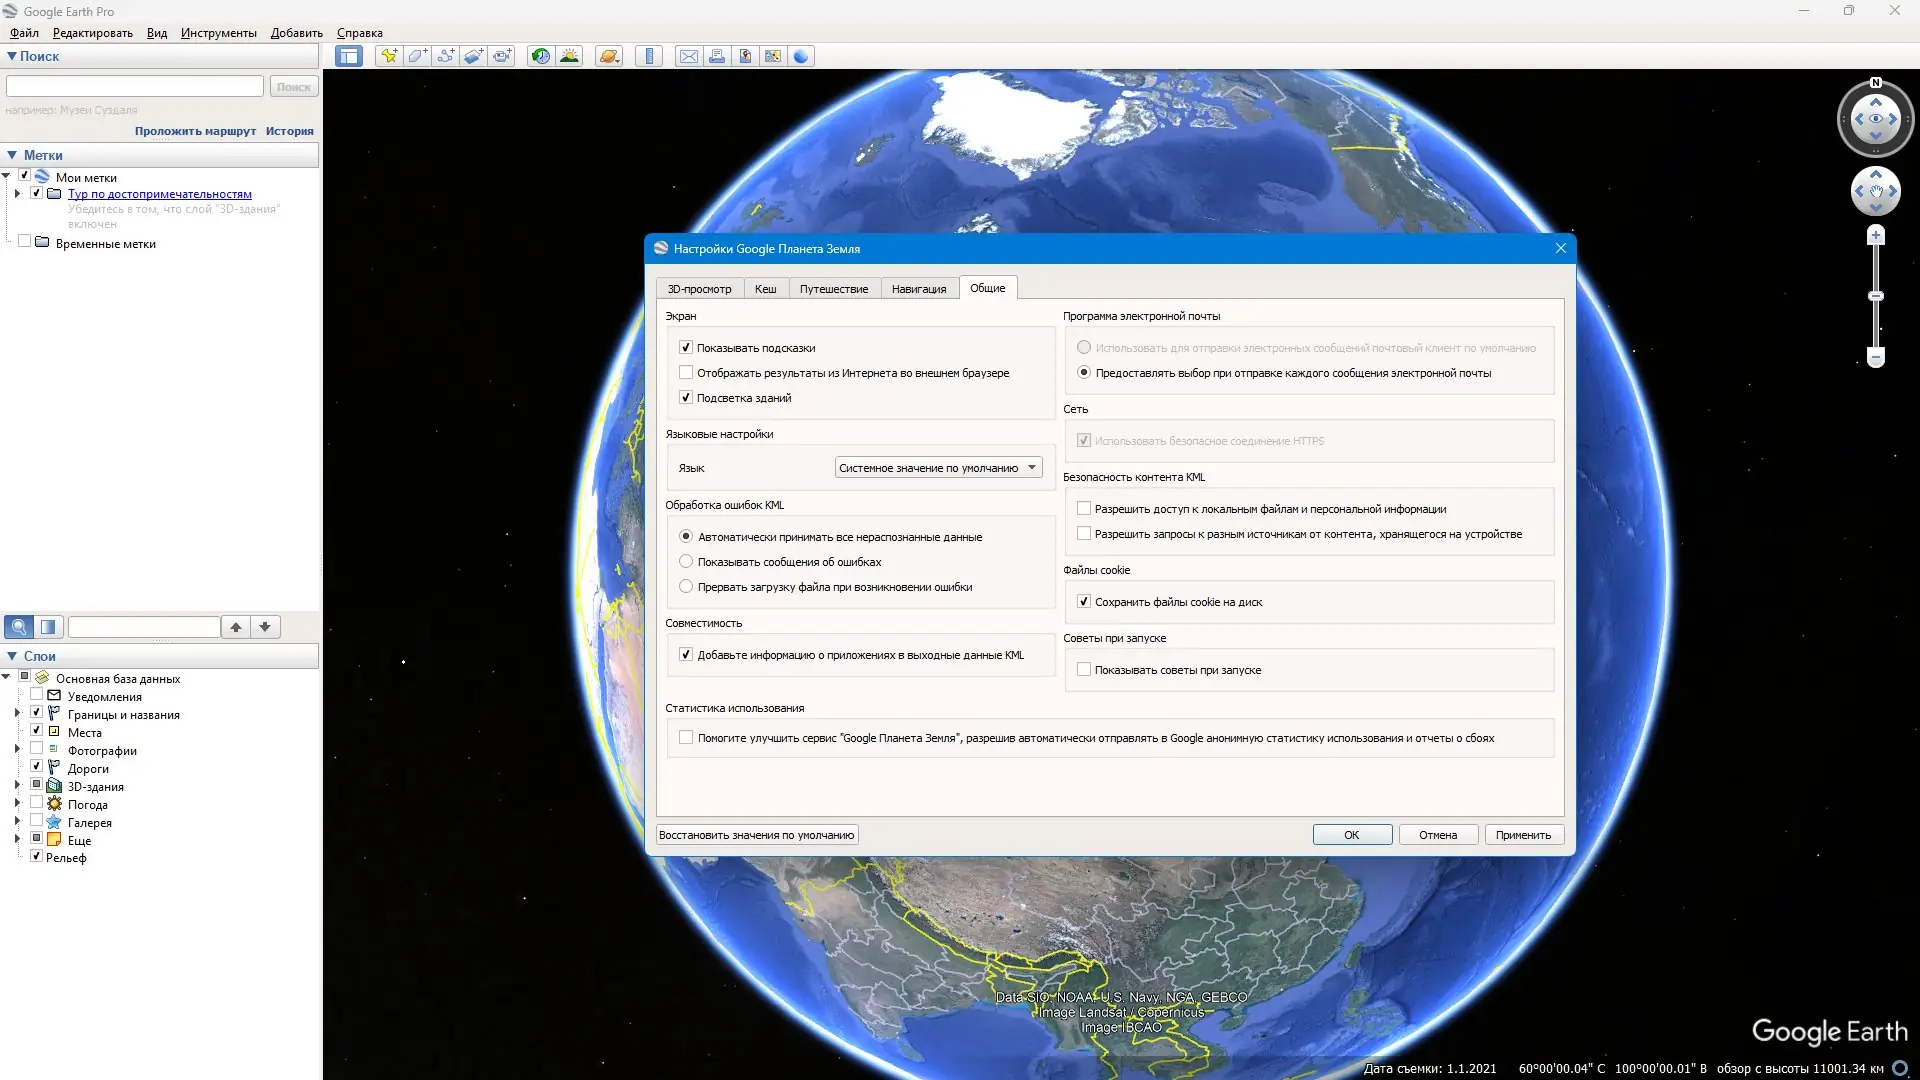
Task: Collapse the 'Слои' panel header
Action: tap(12, 656)
